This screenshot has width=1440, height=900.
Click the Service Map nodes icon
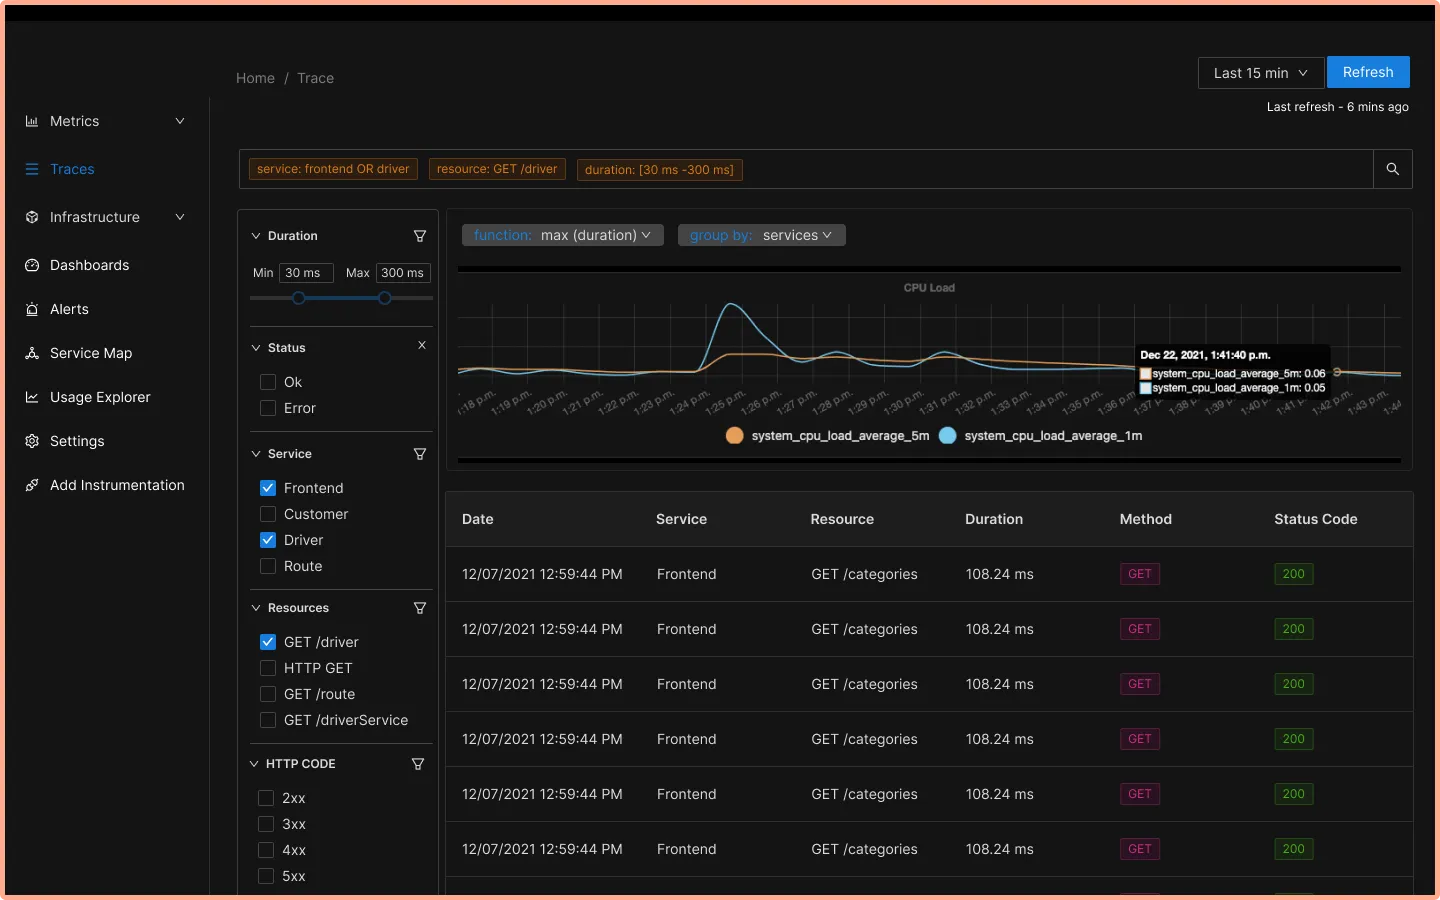click(32, 353)
